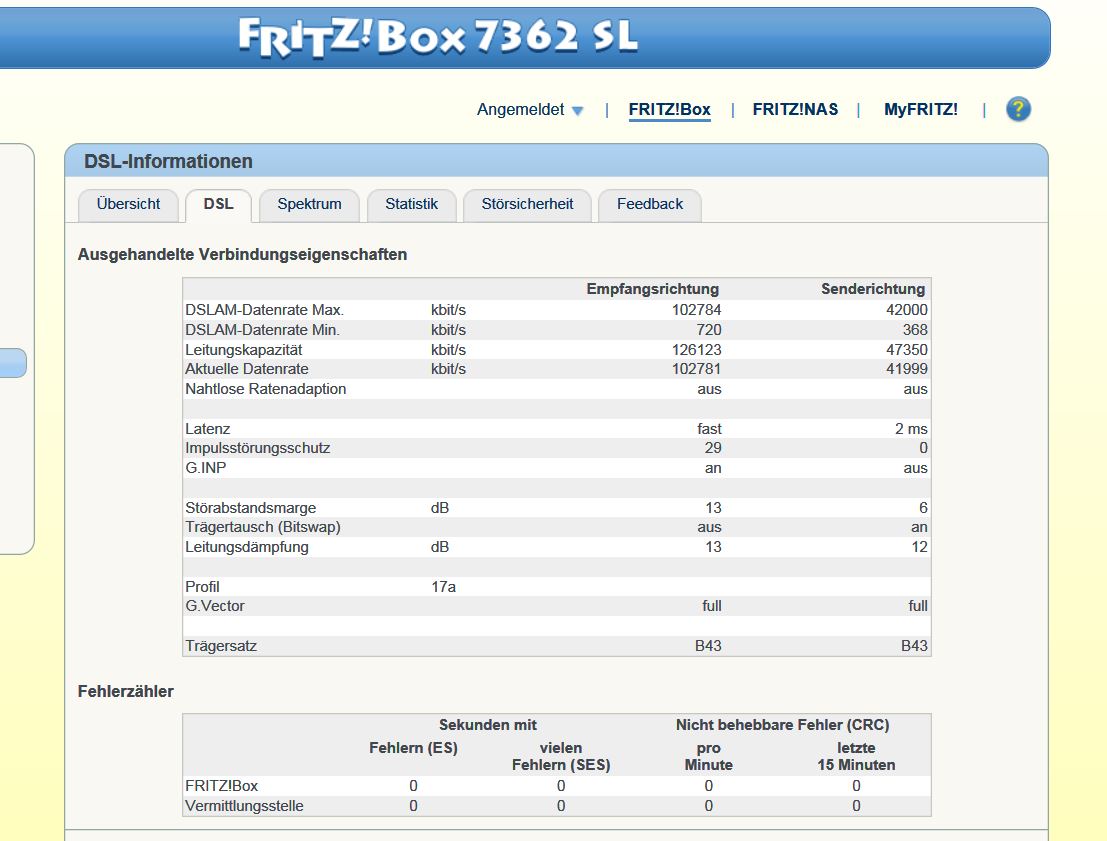This screenshot has width=1107, height=841.
Task: Click the Senderichtung column header
Action: click(873, 289)
